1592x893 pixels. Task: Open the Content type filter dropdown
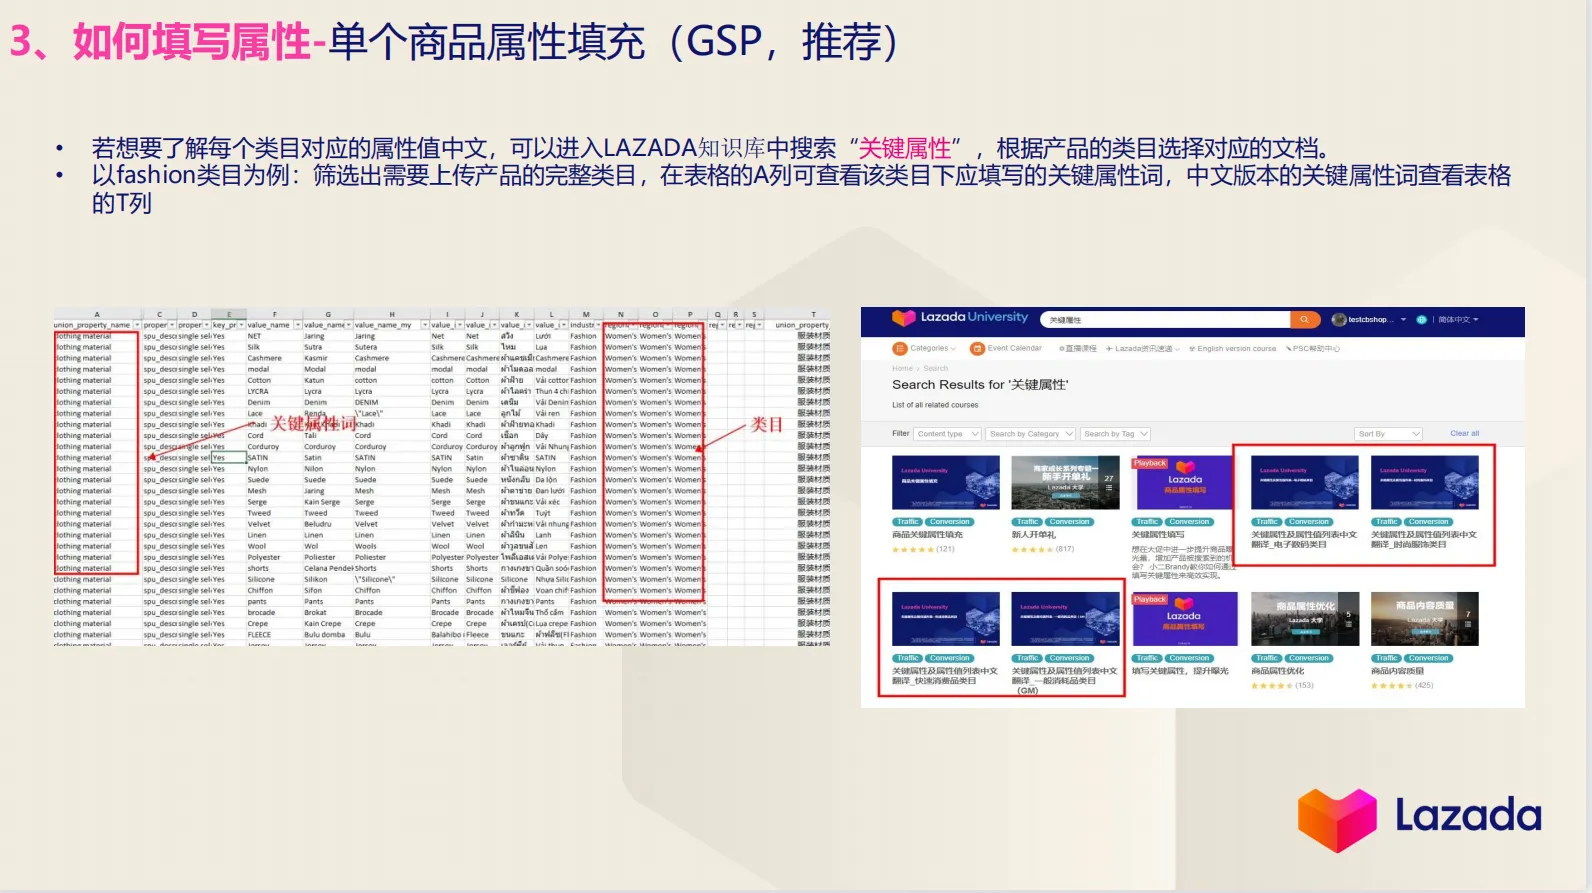(947, 434)
